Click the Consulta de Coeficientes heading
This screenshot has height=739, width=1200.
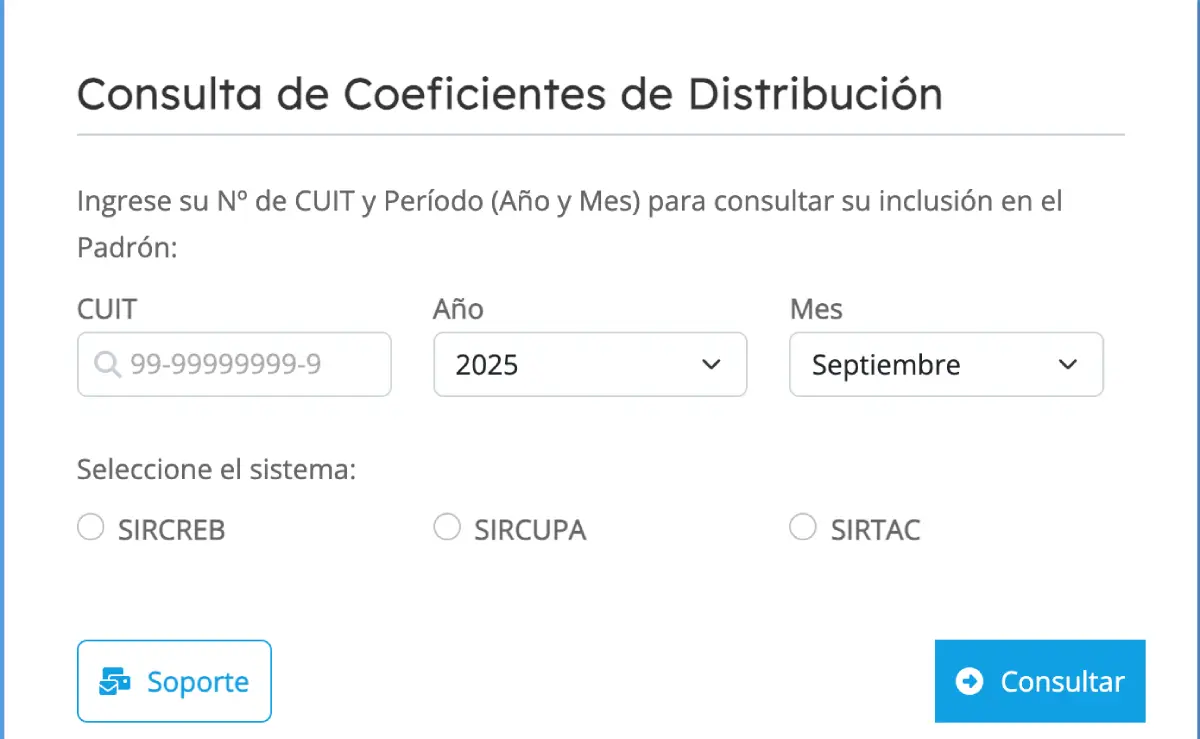(x=510, y=94)
